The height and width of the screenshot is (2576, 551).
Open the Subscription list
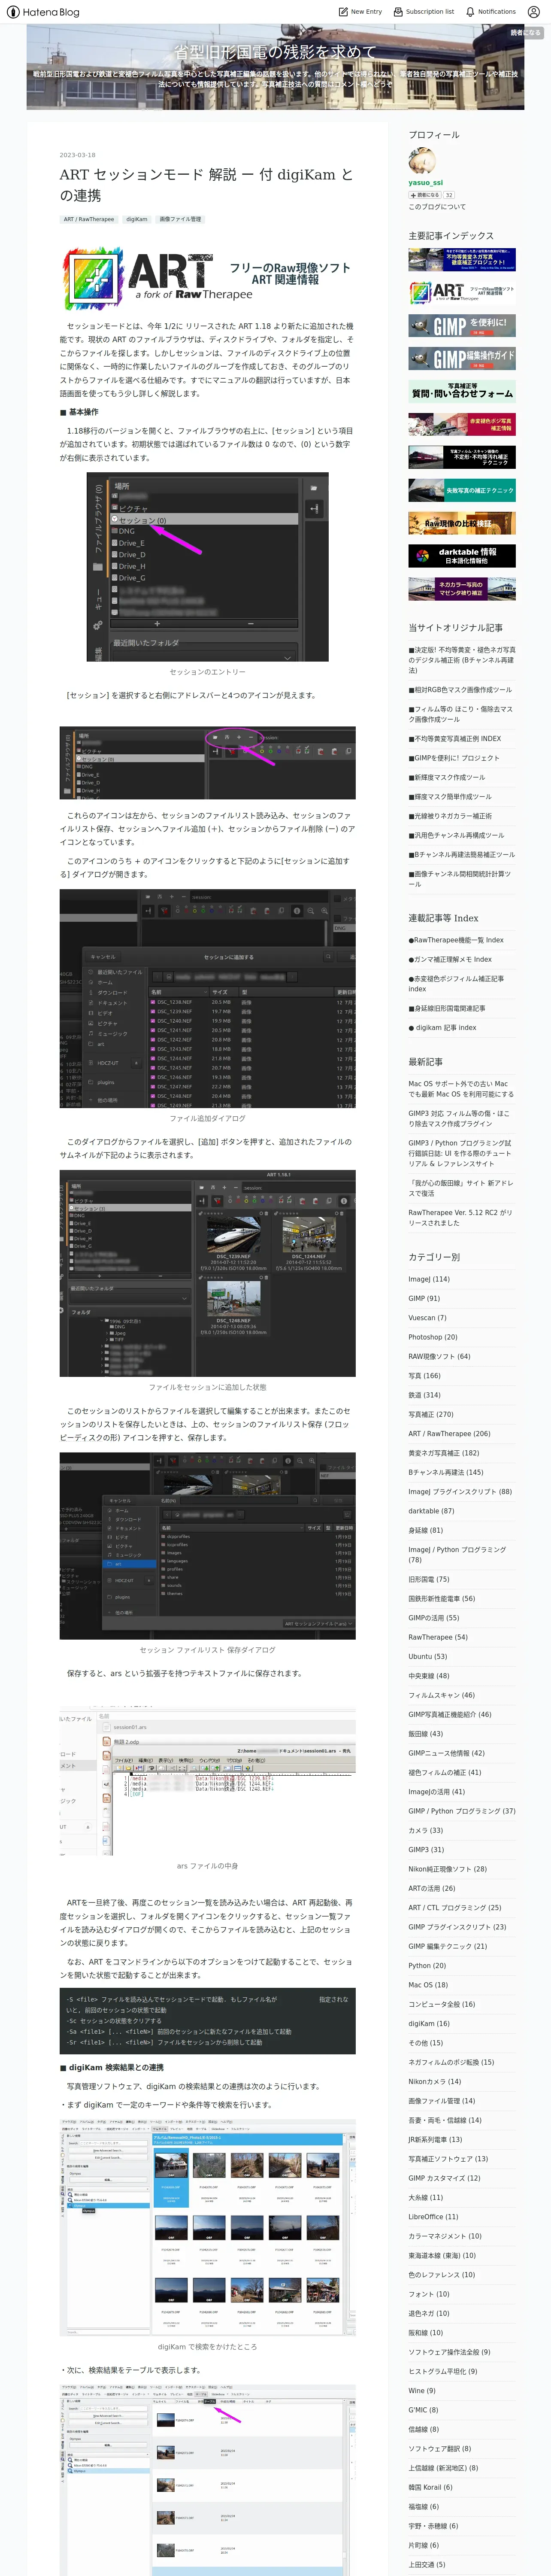click(424, 12)
